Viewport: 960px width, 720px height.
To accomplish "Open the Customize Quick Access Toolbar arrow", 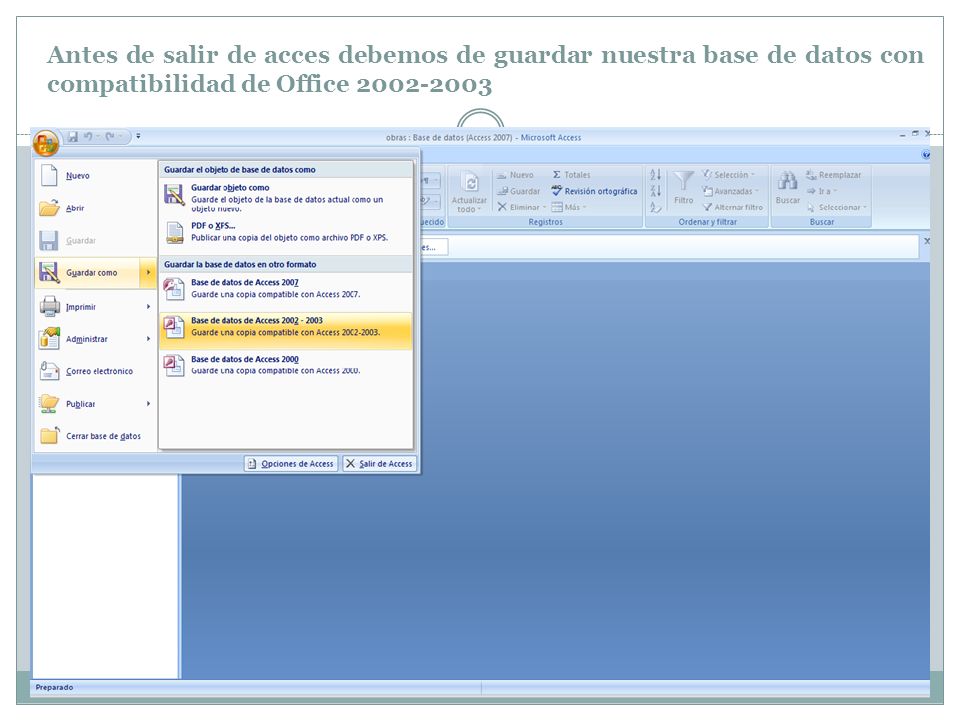I will 138,137.
